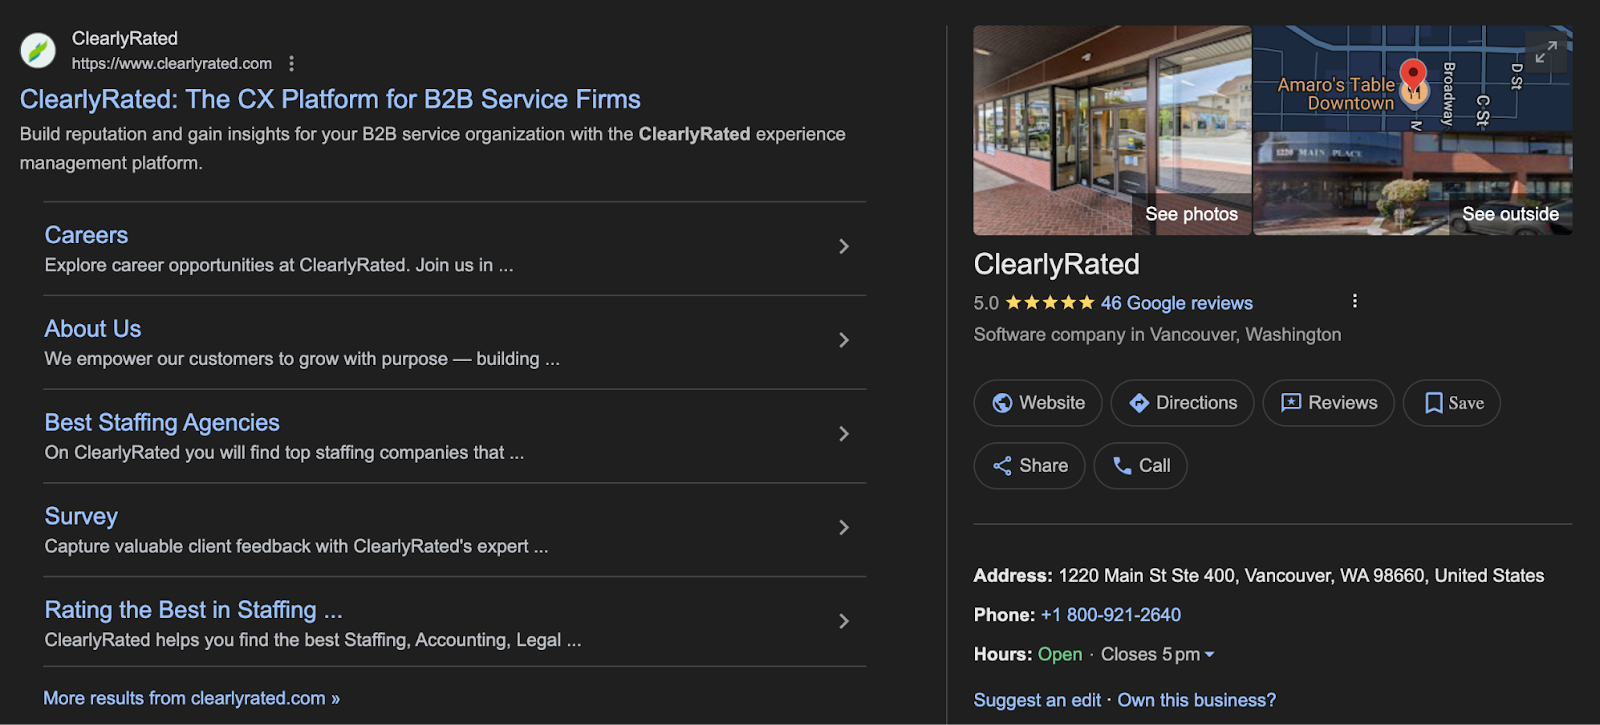1600x725 pixels.
Task: Click the https://www.clearlyrated.com URL text
Action: (171, 63)
